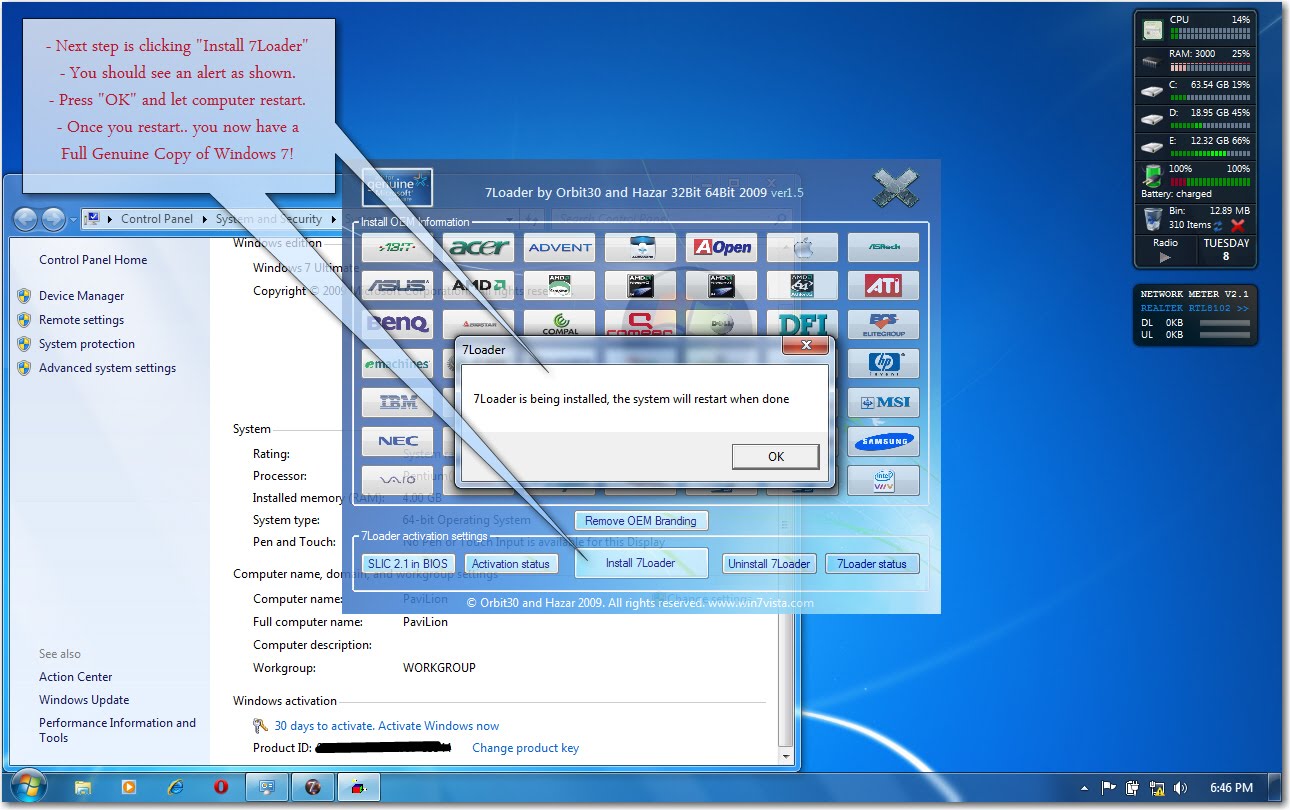
Task: Go to Control Panel Home
Action: pos(93,259)
